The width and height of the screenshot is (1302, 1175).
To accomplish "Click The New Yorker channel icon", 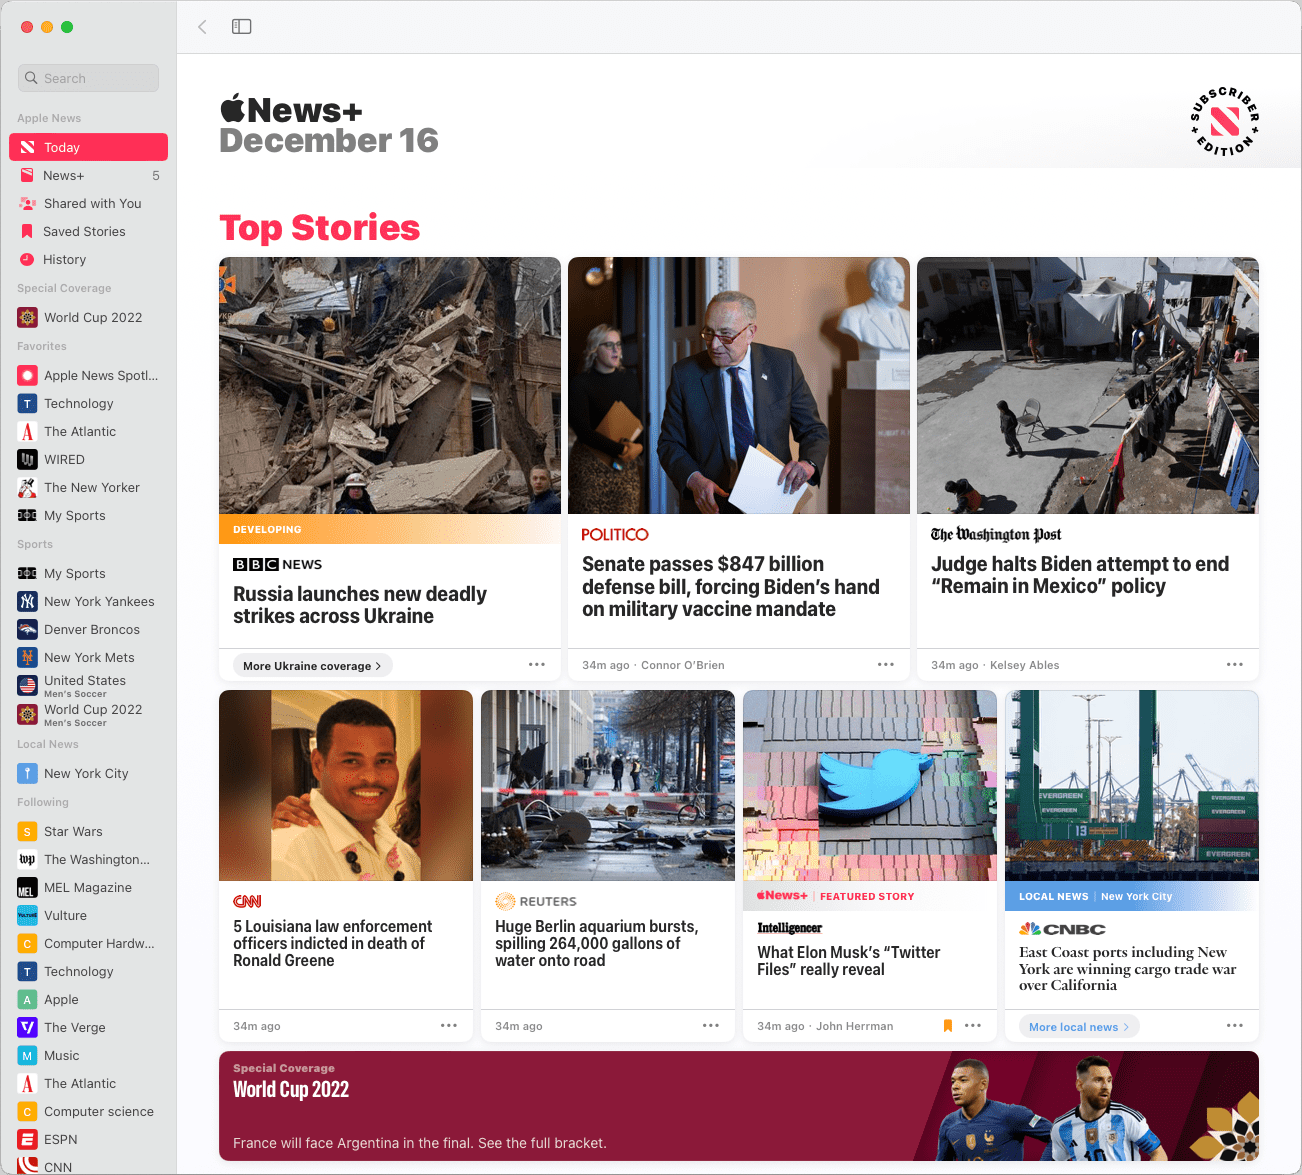I will pos(27,487).
